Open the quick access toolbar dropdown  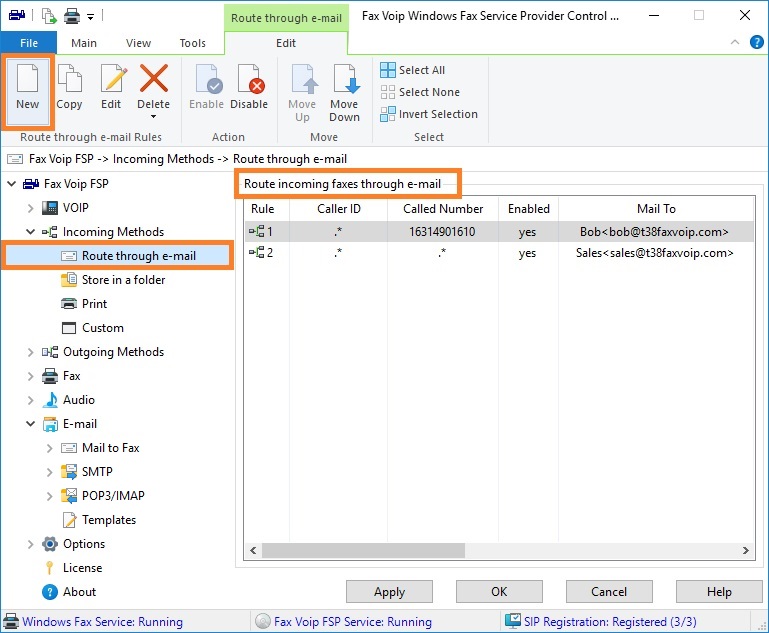pos(90,17)
